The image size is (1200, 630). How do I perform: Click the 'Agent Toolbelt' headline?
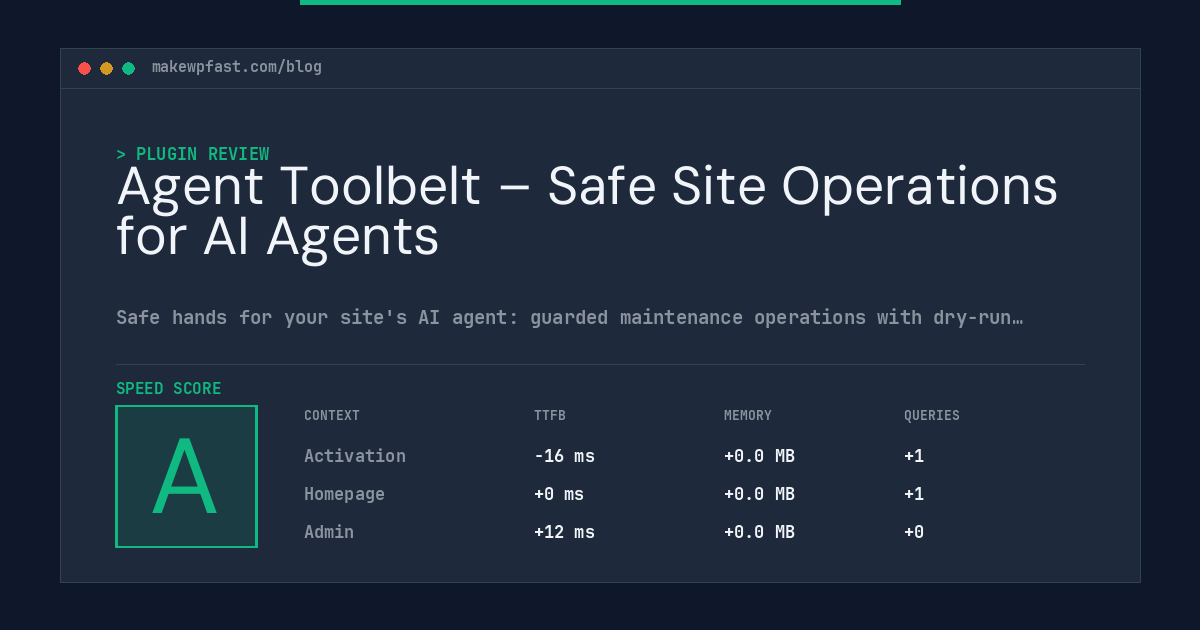pos(587,212)
